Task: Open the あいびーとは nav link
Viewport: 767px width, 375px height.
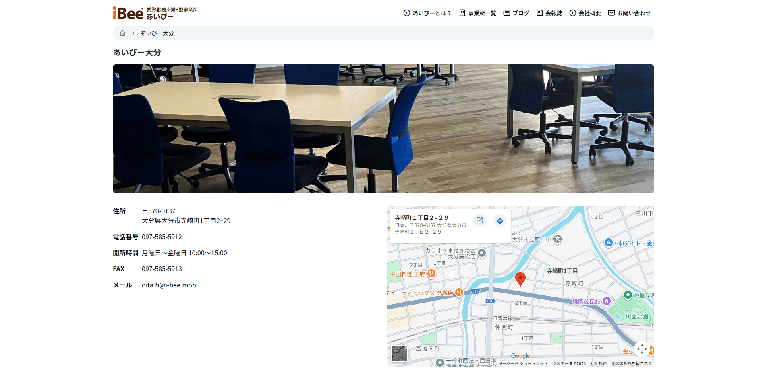Action: point(427,13)
